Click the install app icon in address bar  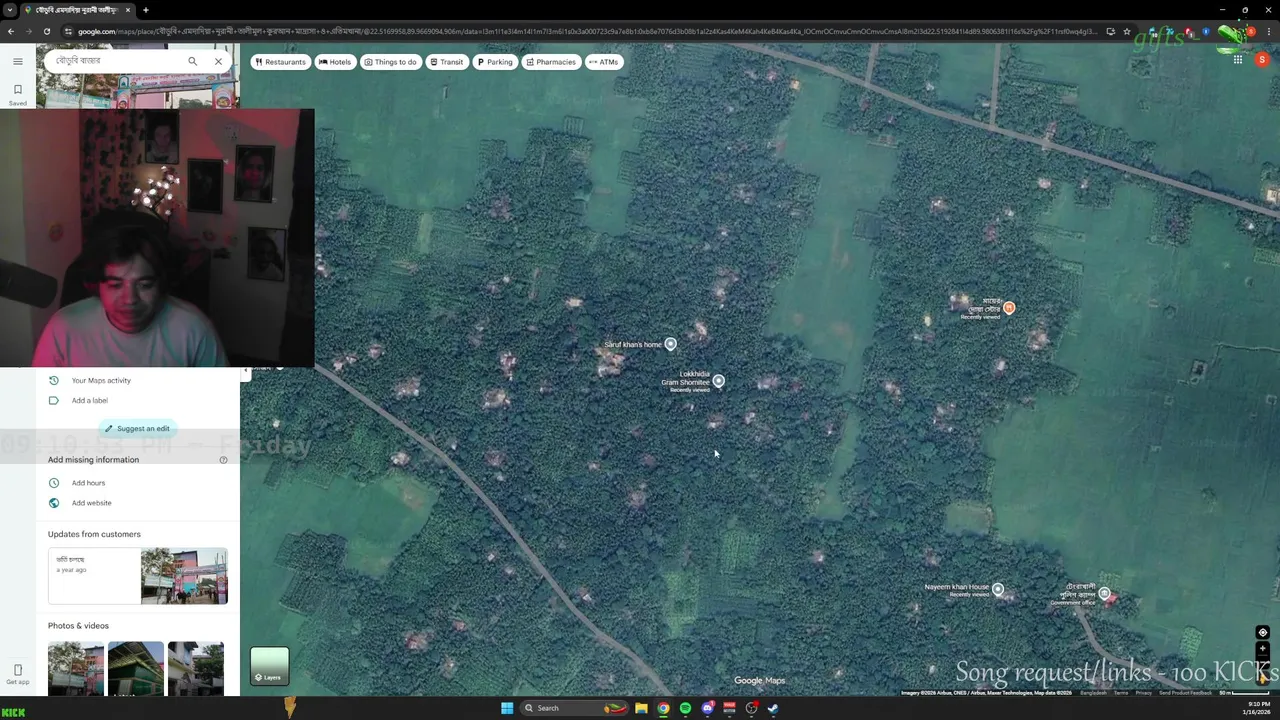pyautogui.click(x=1110, y=31)
